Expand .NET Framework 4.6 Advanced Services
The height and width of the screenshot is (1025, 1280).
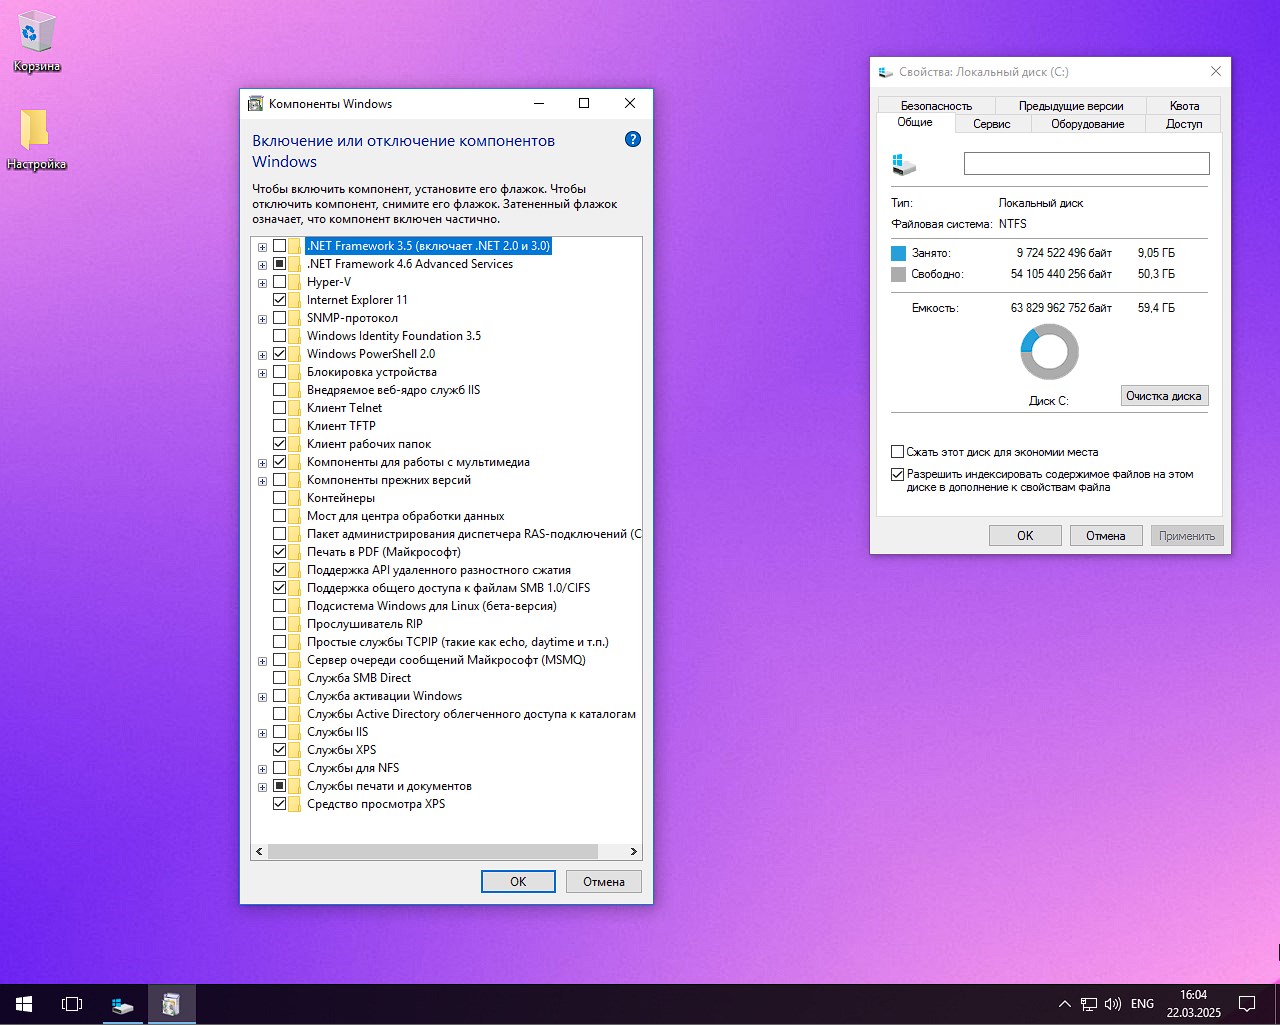pyautogui.click(x=262, y=265)
